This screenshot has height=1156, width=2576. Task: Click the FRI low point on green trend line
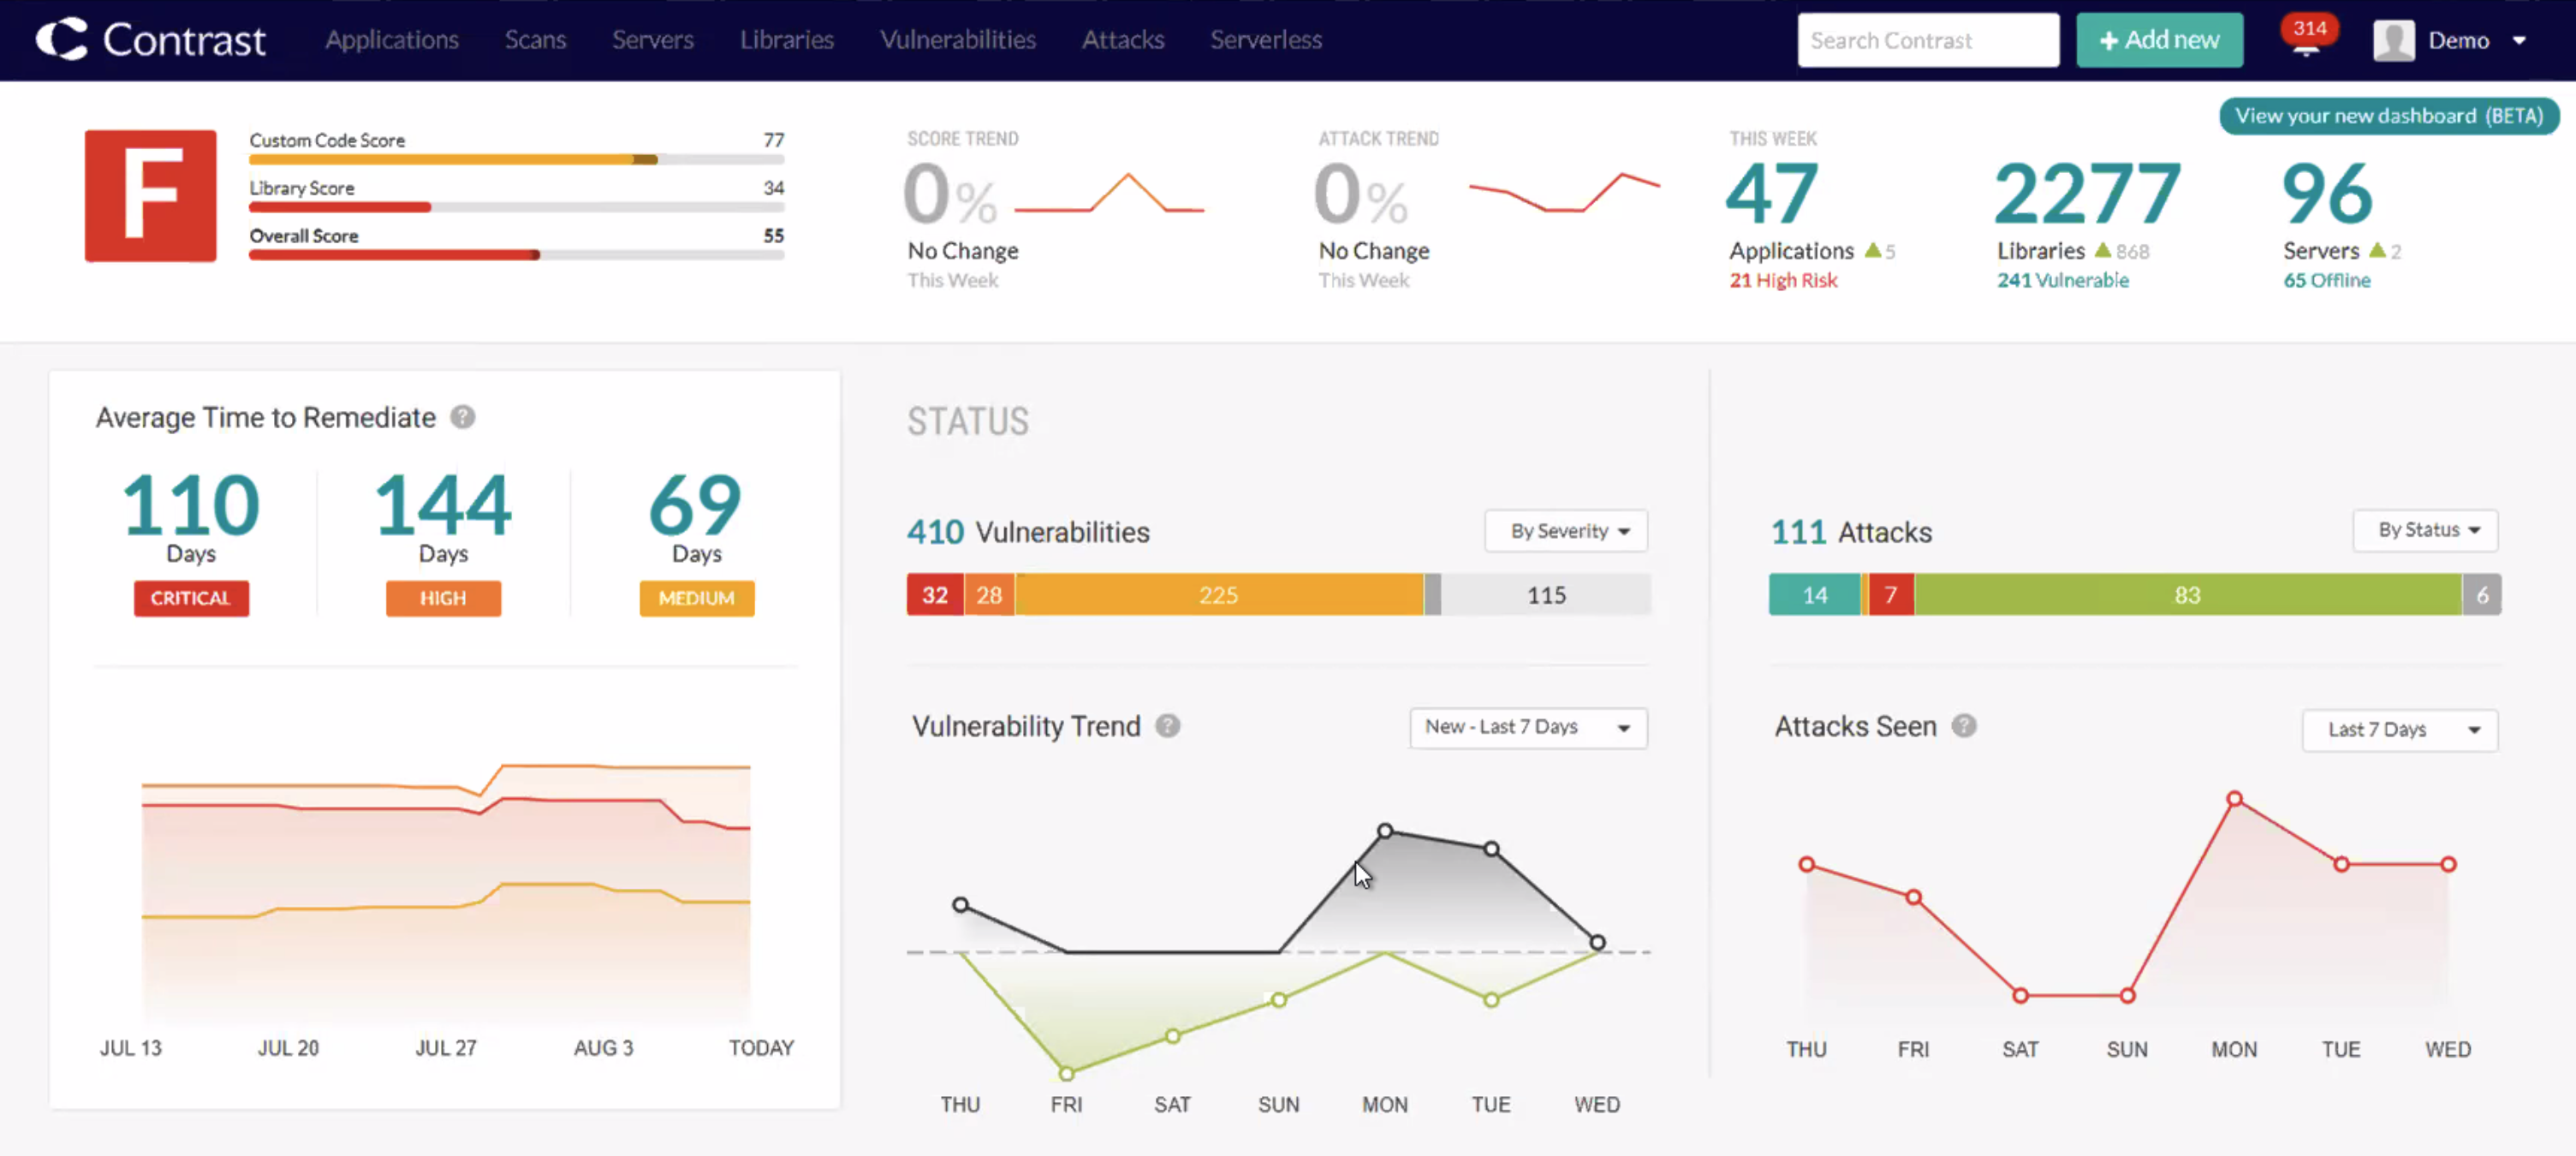point(1067,1074)
